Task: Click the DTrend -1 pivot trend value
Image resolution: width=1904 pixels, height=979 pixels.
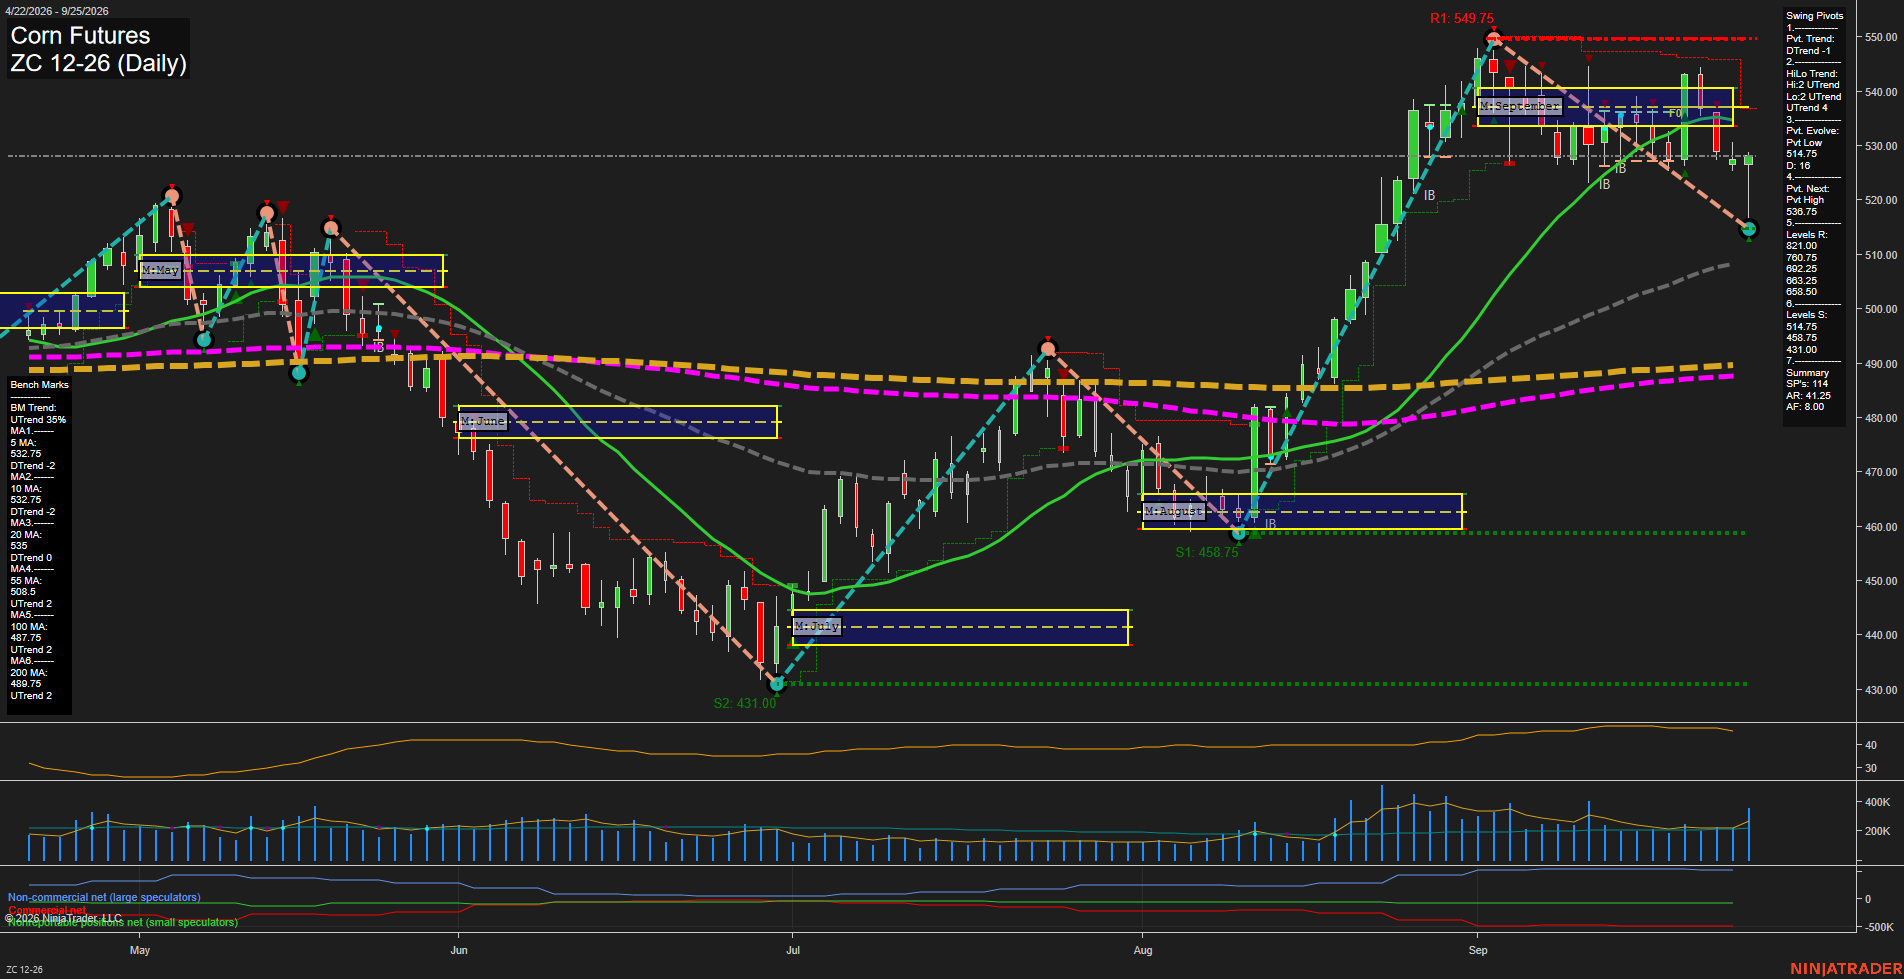Action: tap(1808, 51)
